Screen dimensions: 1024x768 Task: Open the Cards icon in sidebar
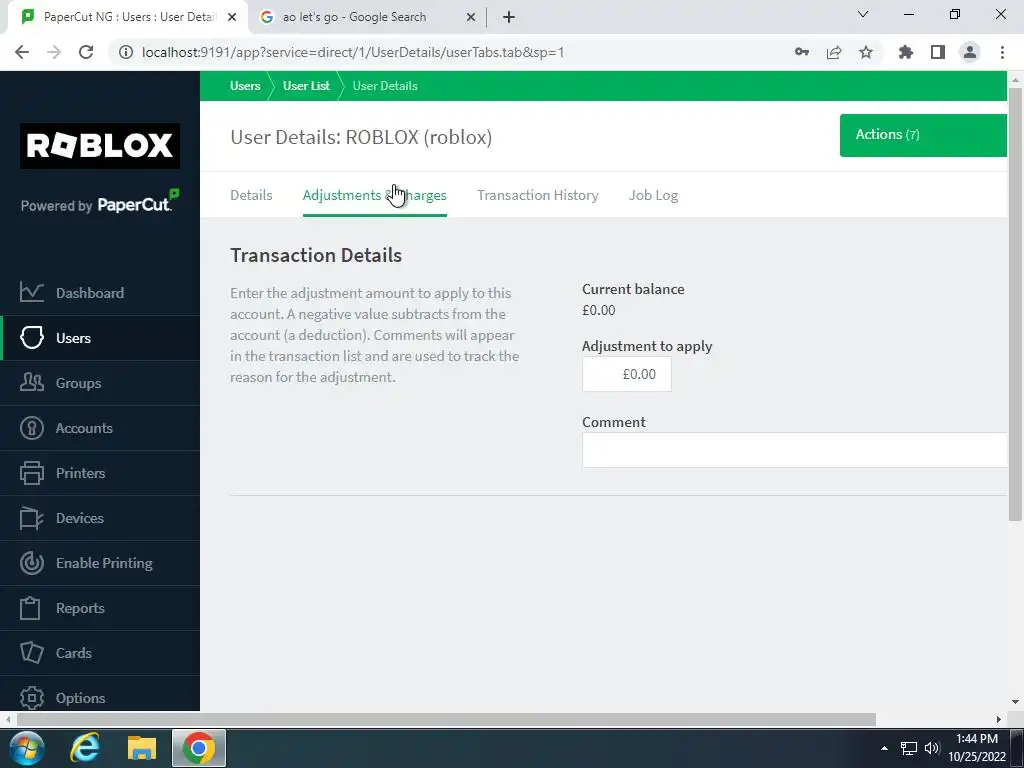31,653
